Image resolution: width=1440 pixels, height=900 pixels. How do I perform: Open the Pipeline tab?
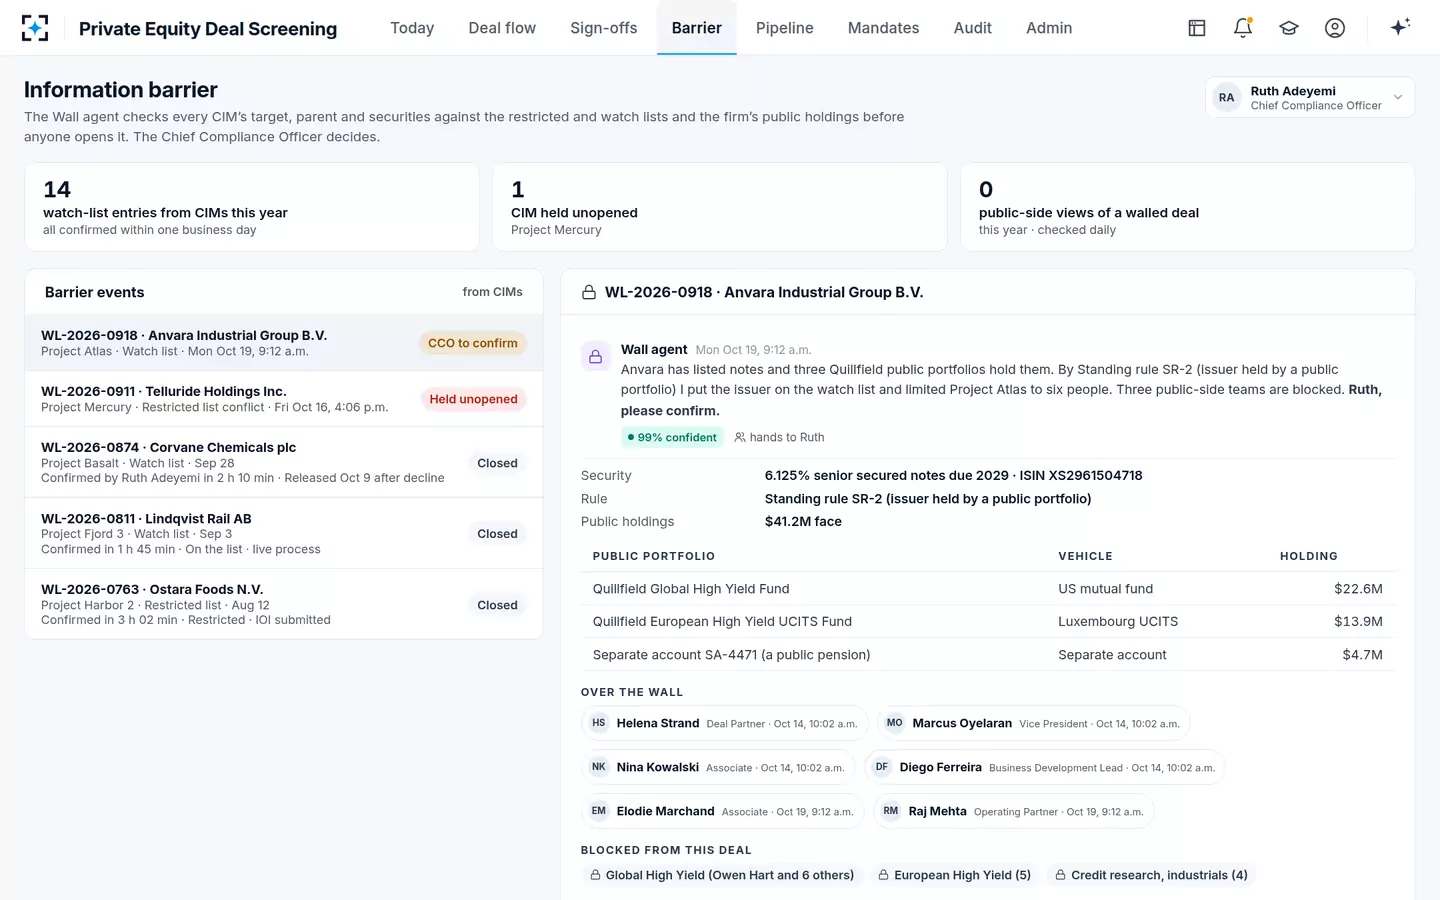click(x=785, y=28)
